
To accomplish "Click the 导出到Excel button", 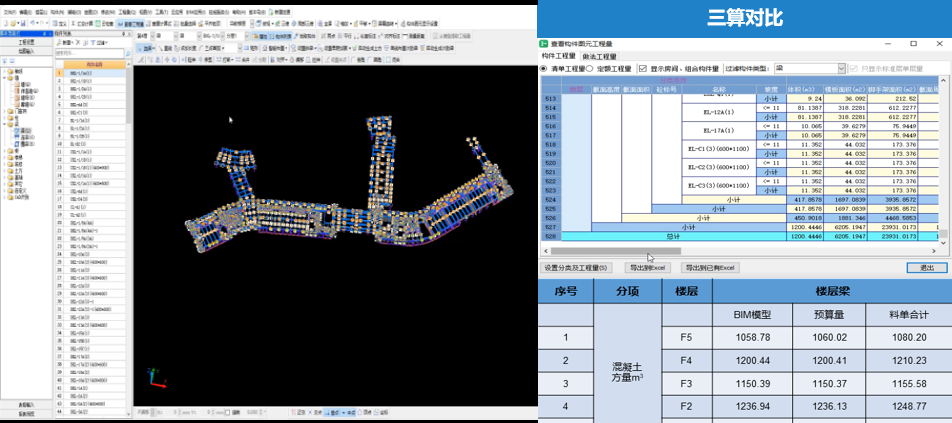I will click(648, 268).
